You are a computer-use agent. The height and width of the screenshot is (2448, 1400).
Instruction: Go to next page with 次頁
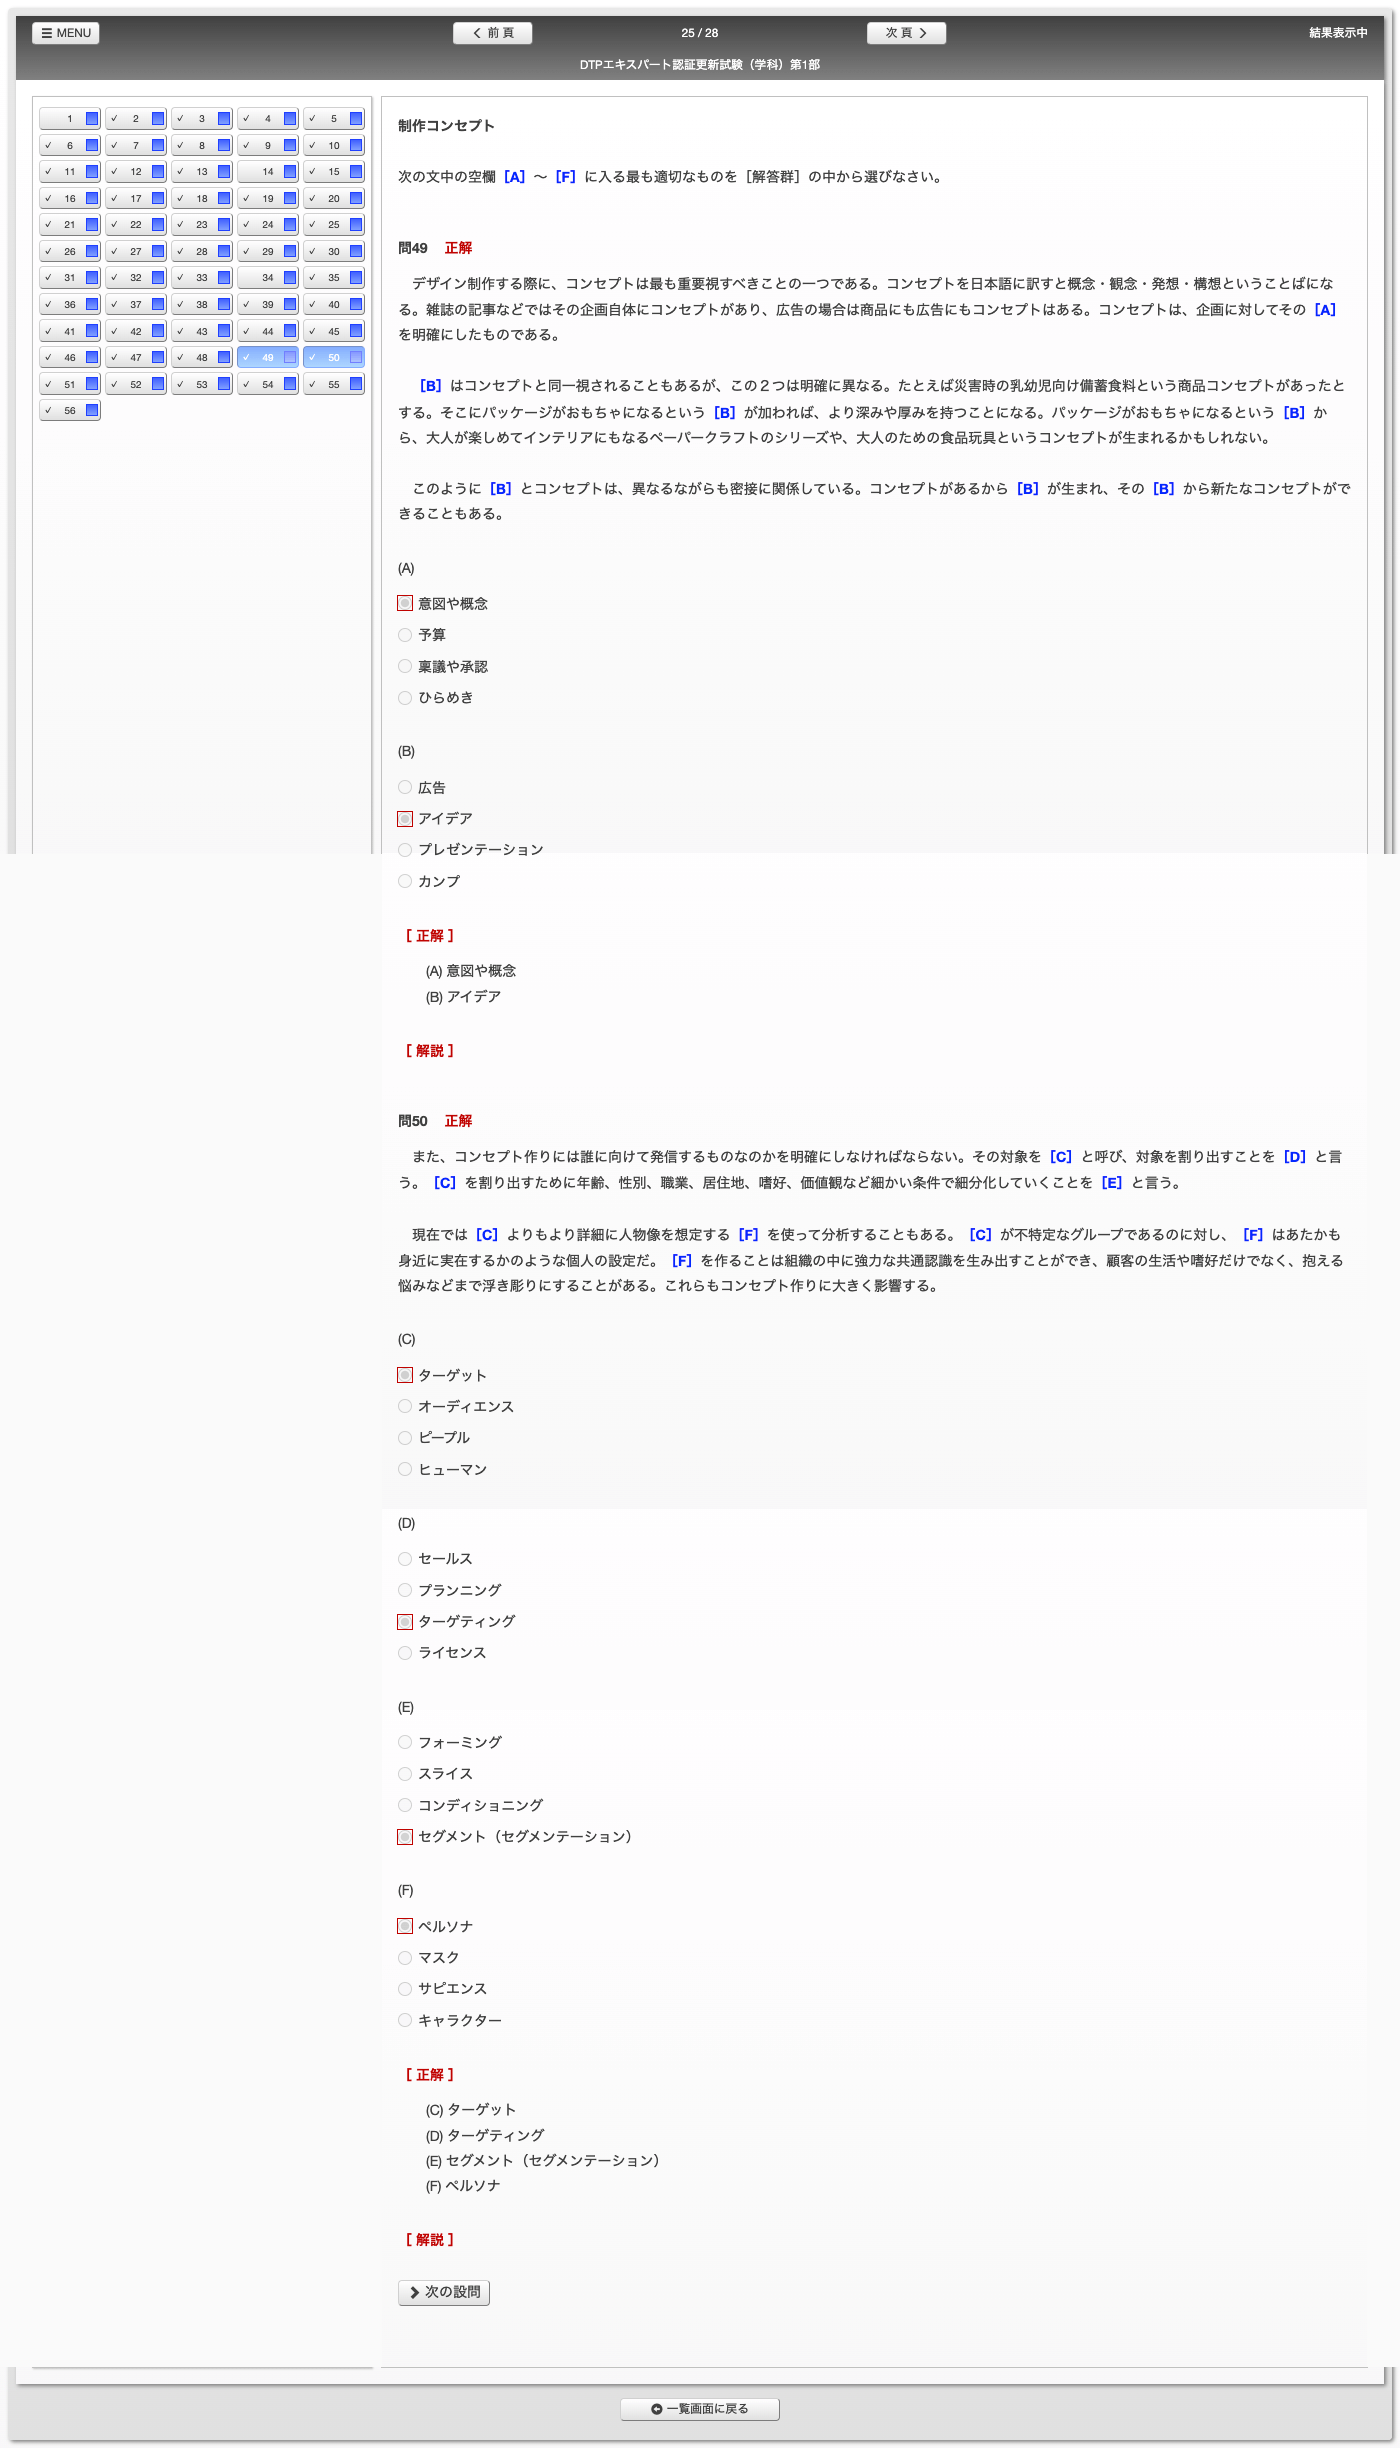pyautogui.click(x=906, y=33)
